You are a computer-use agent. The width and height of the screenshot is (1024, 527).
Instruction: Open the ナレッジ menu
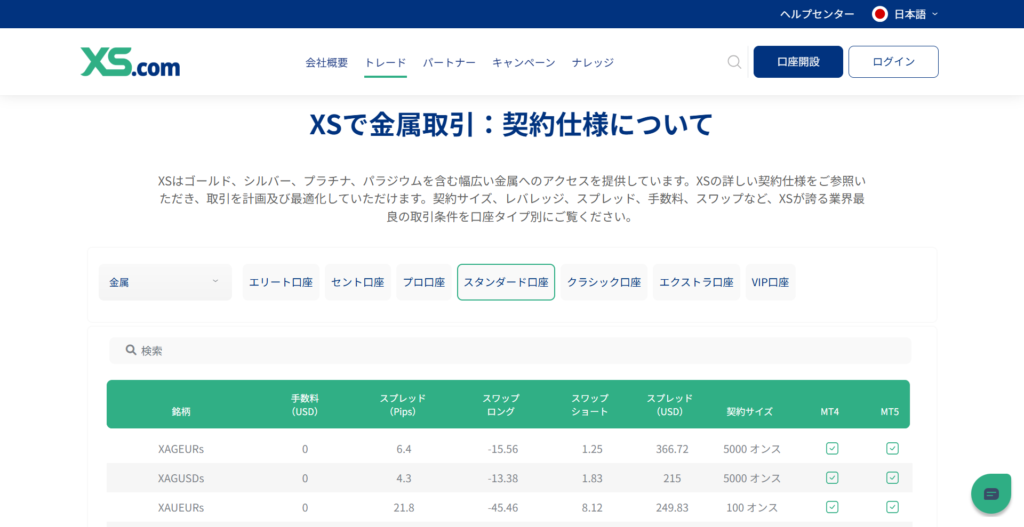[x=593, y=63]
